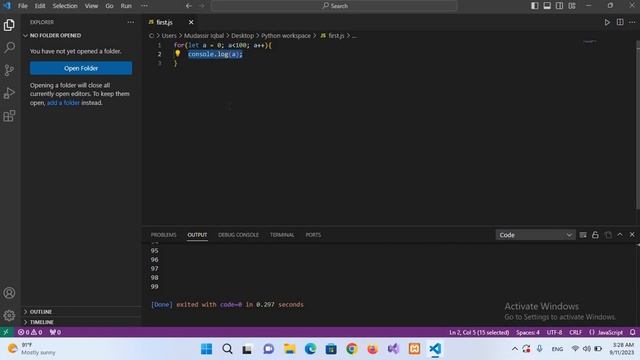Open the Search view in activity bar
The height and width of the screenshot is (360, 640).
pyautogui.click(x=9, y=48)
